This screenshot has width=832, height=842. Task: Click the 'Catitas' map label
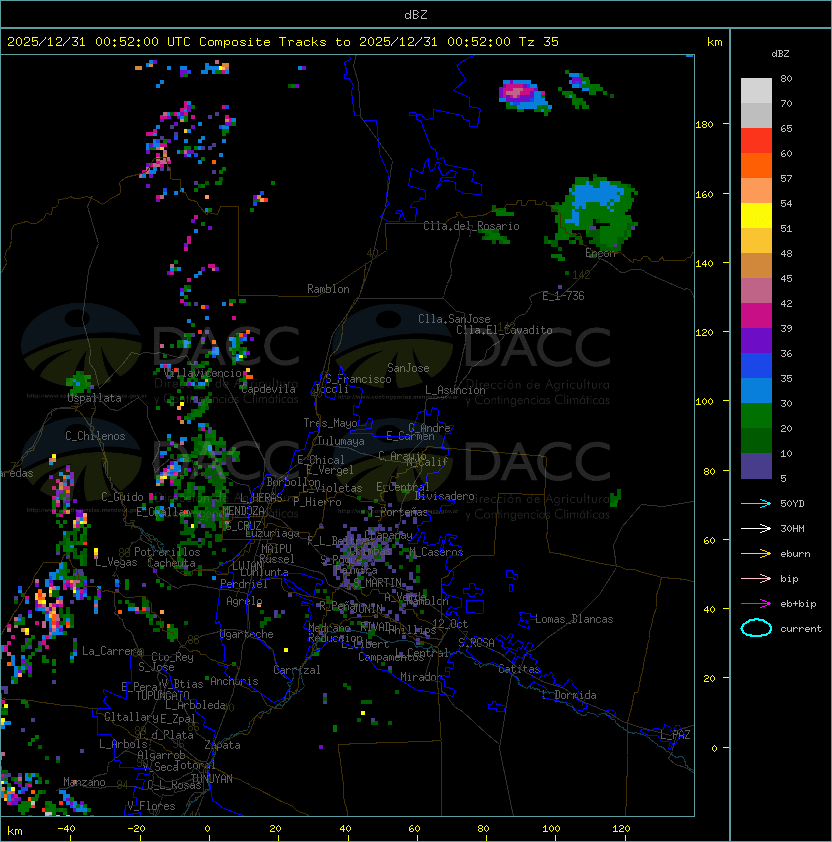point(519,669)
